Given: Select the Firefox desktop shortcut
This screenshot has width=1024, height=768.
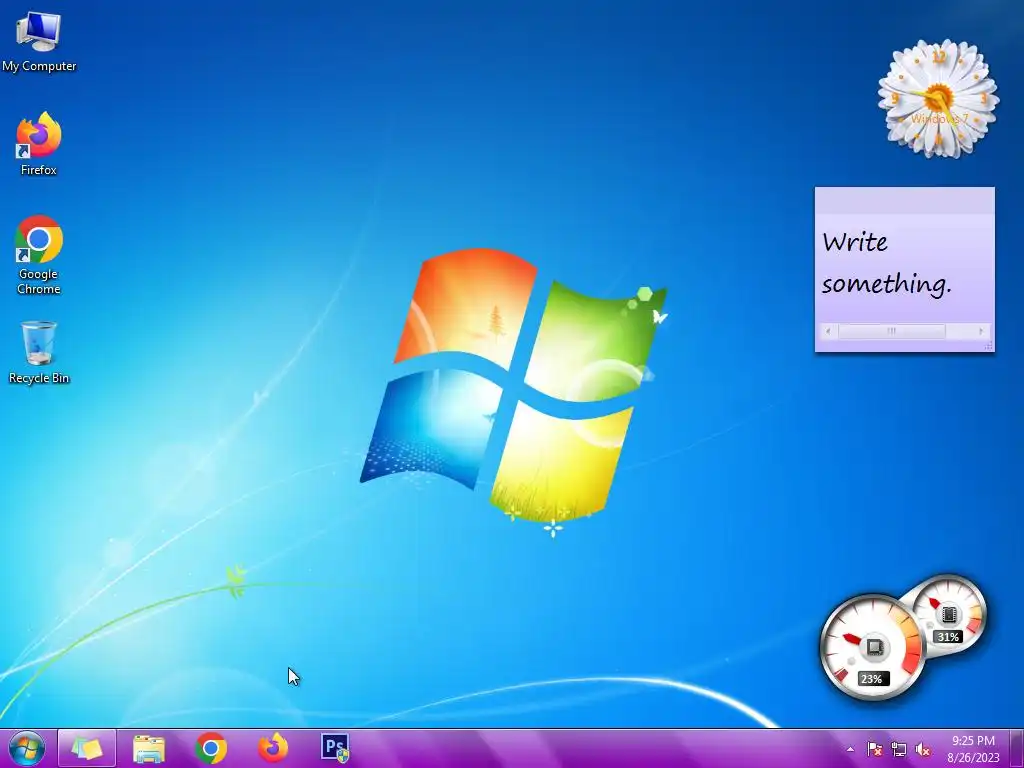Looking at the screenshot, I should 39,144.
